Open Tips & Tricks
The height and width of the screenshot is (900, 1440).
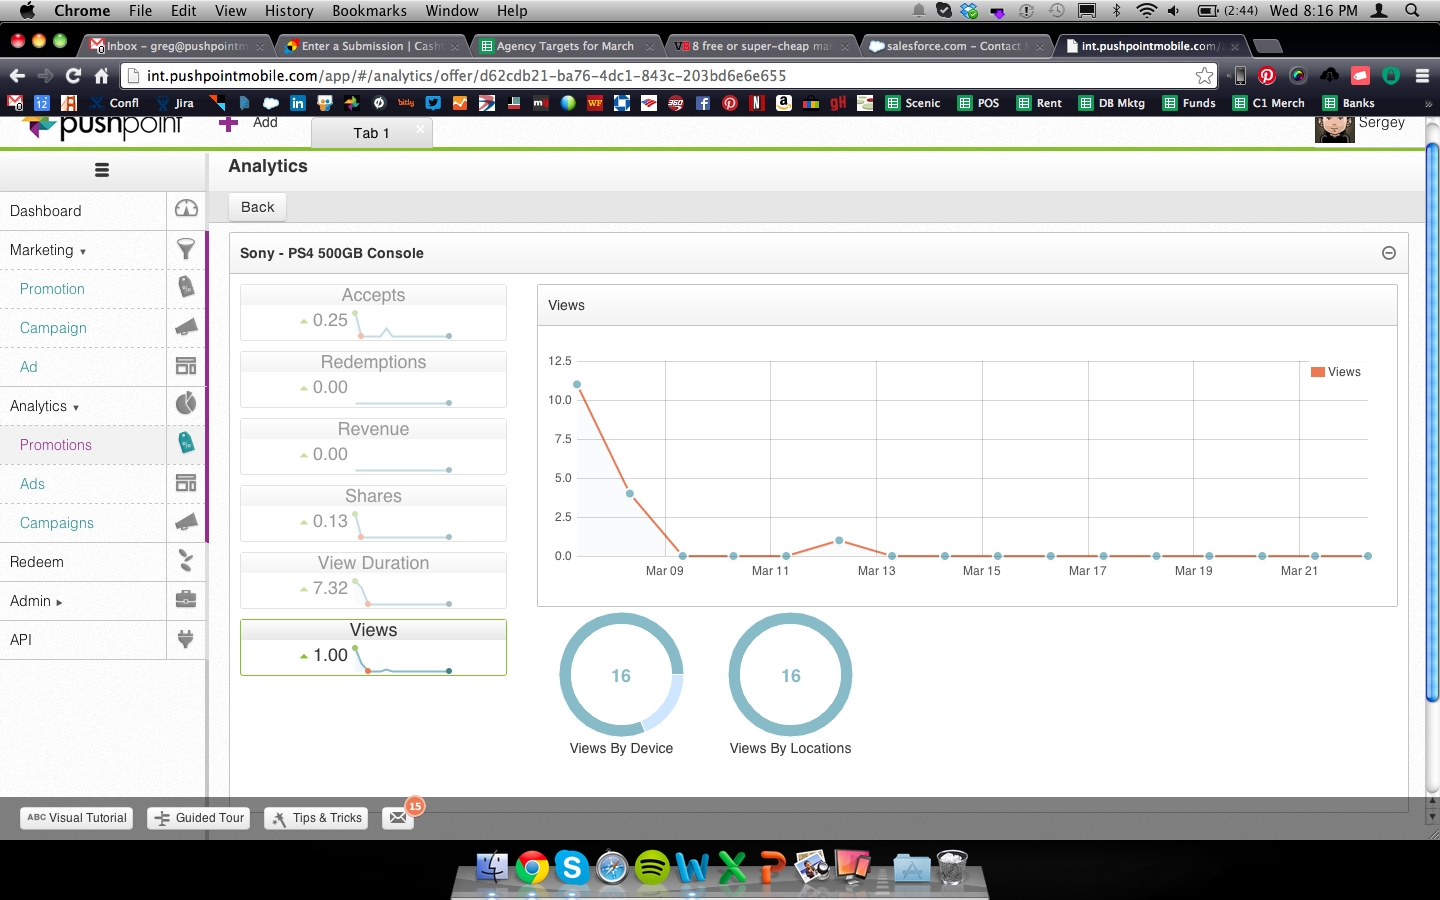click(316, 818)
